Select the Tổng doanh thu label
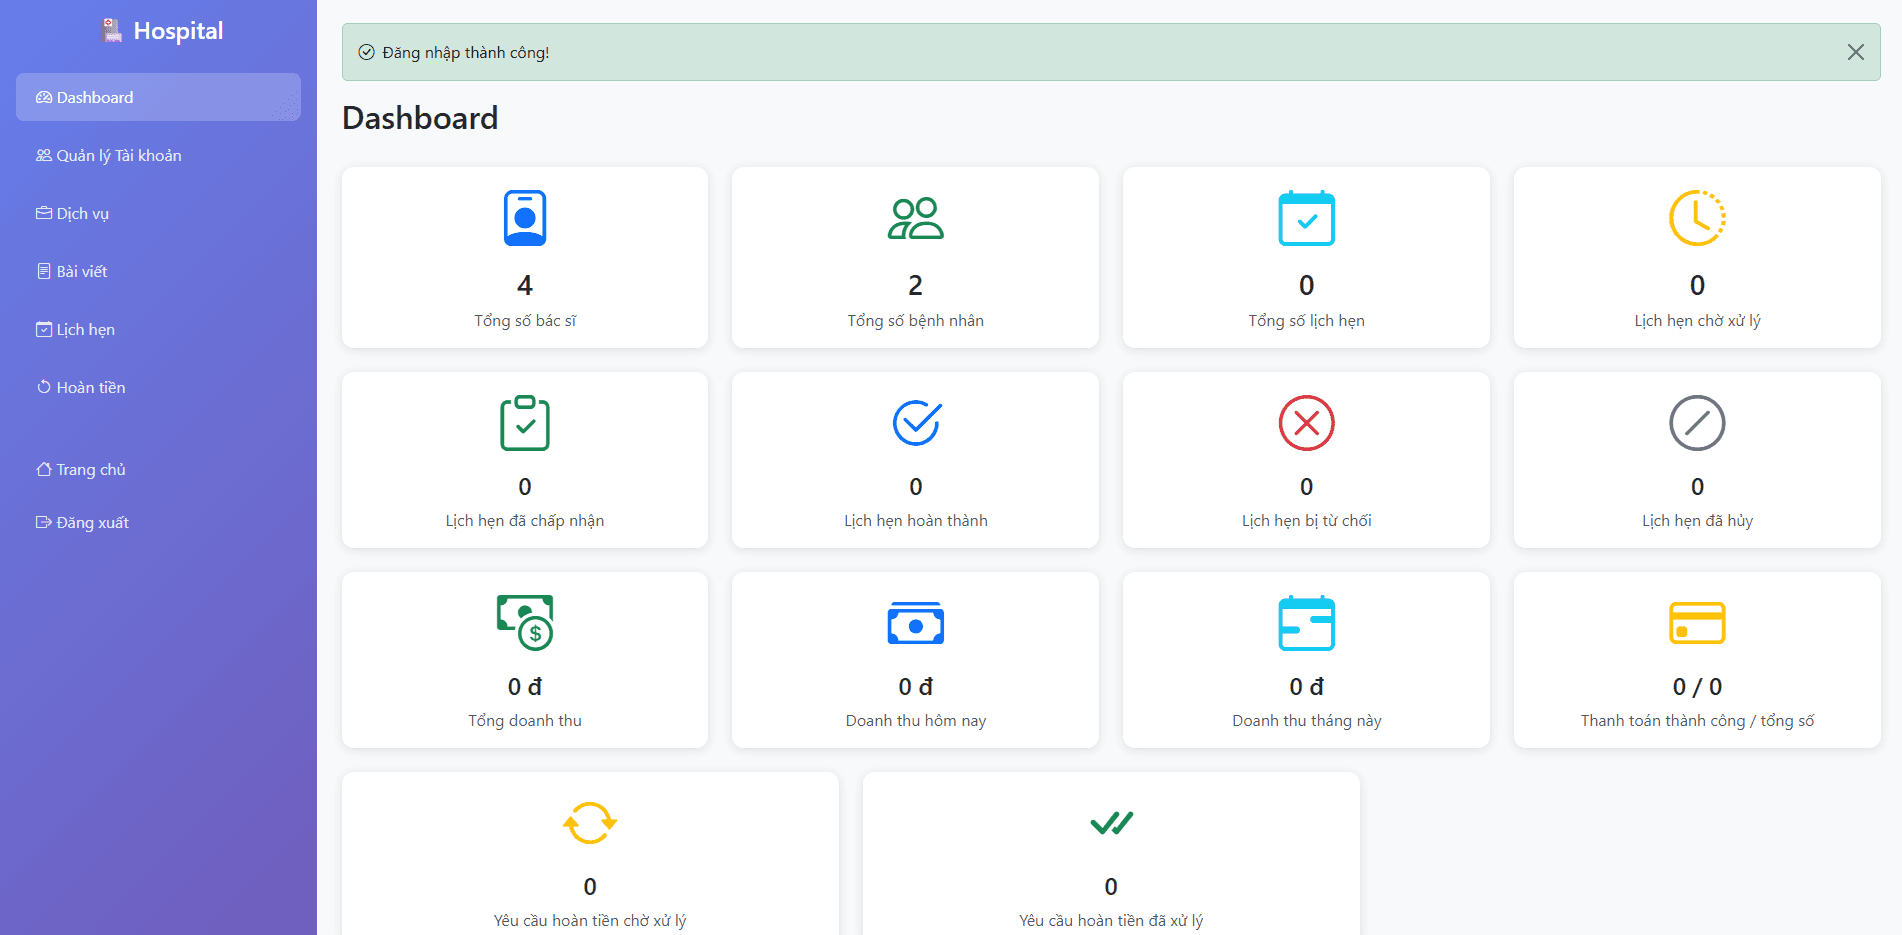1902x935 pixels. click(525, 720)
